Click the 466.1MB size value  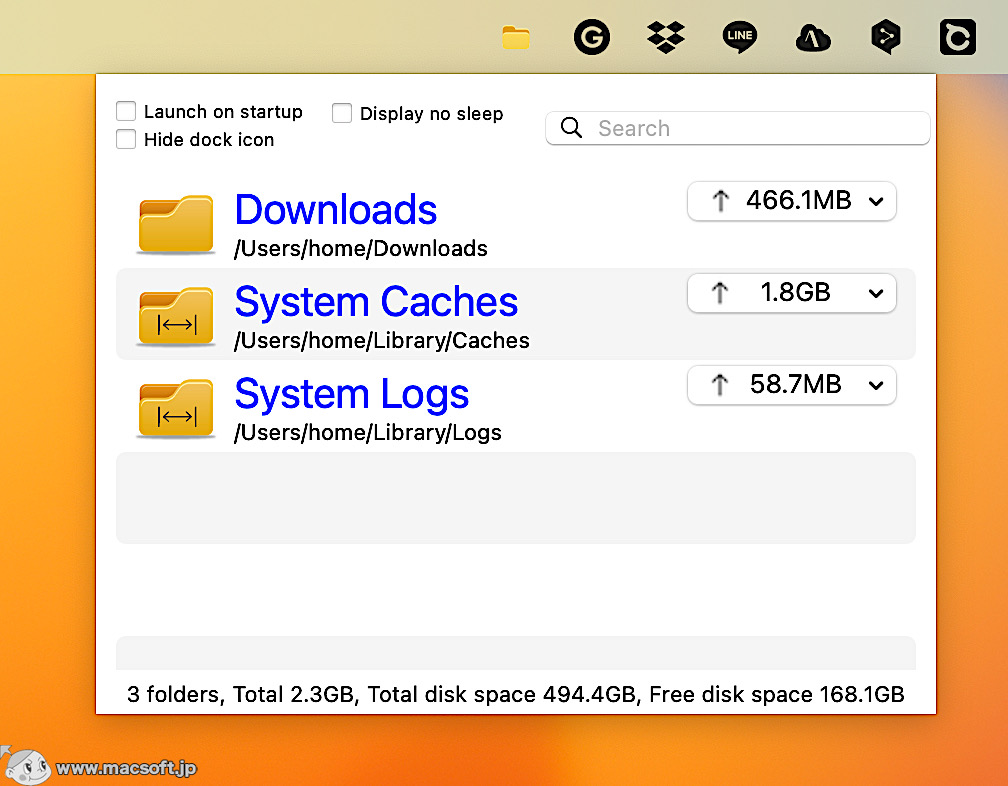798,201
